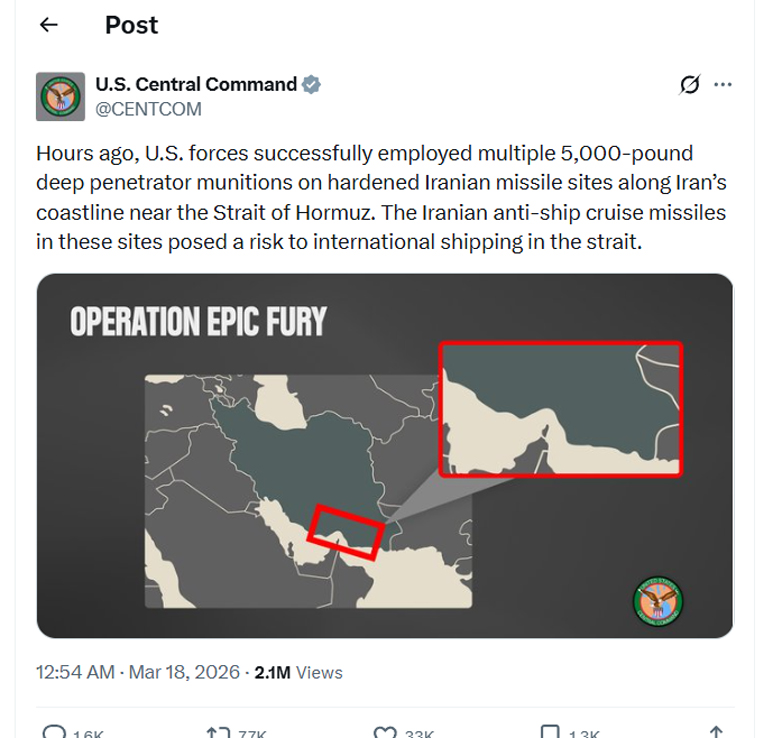Reply to the post via comment icon
Screen dimensions: 782x738
(57, 733)
